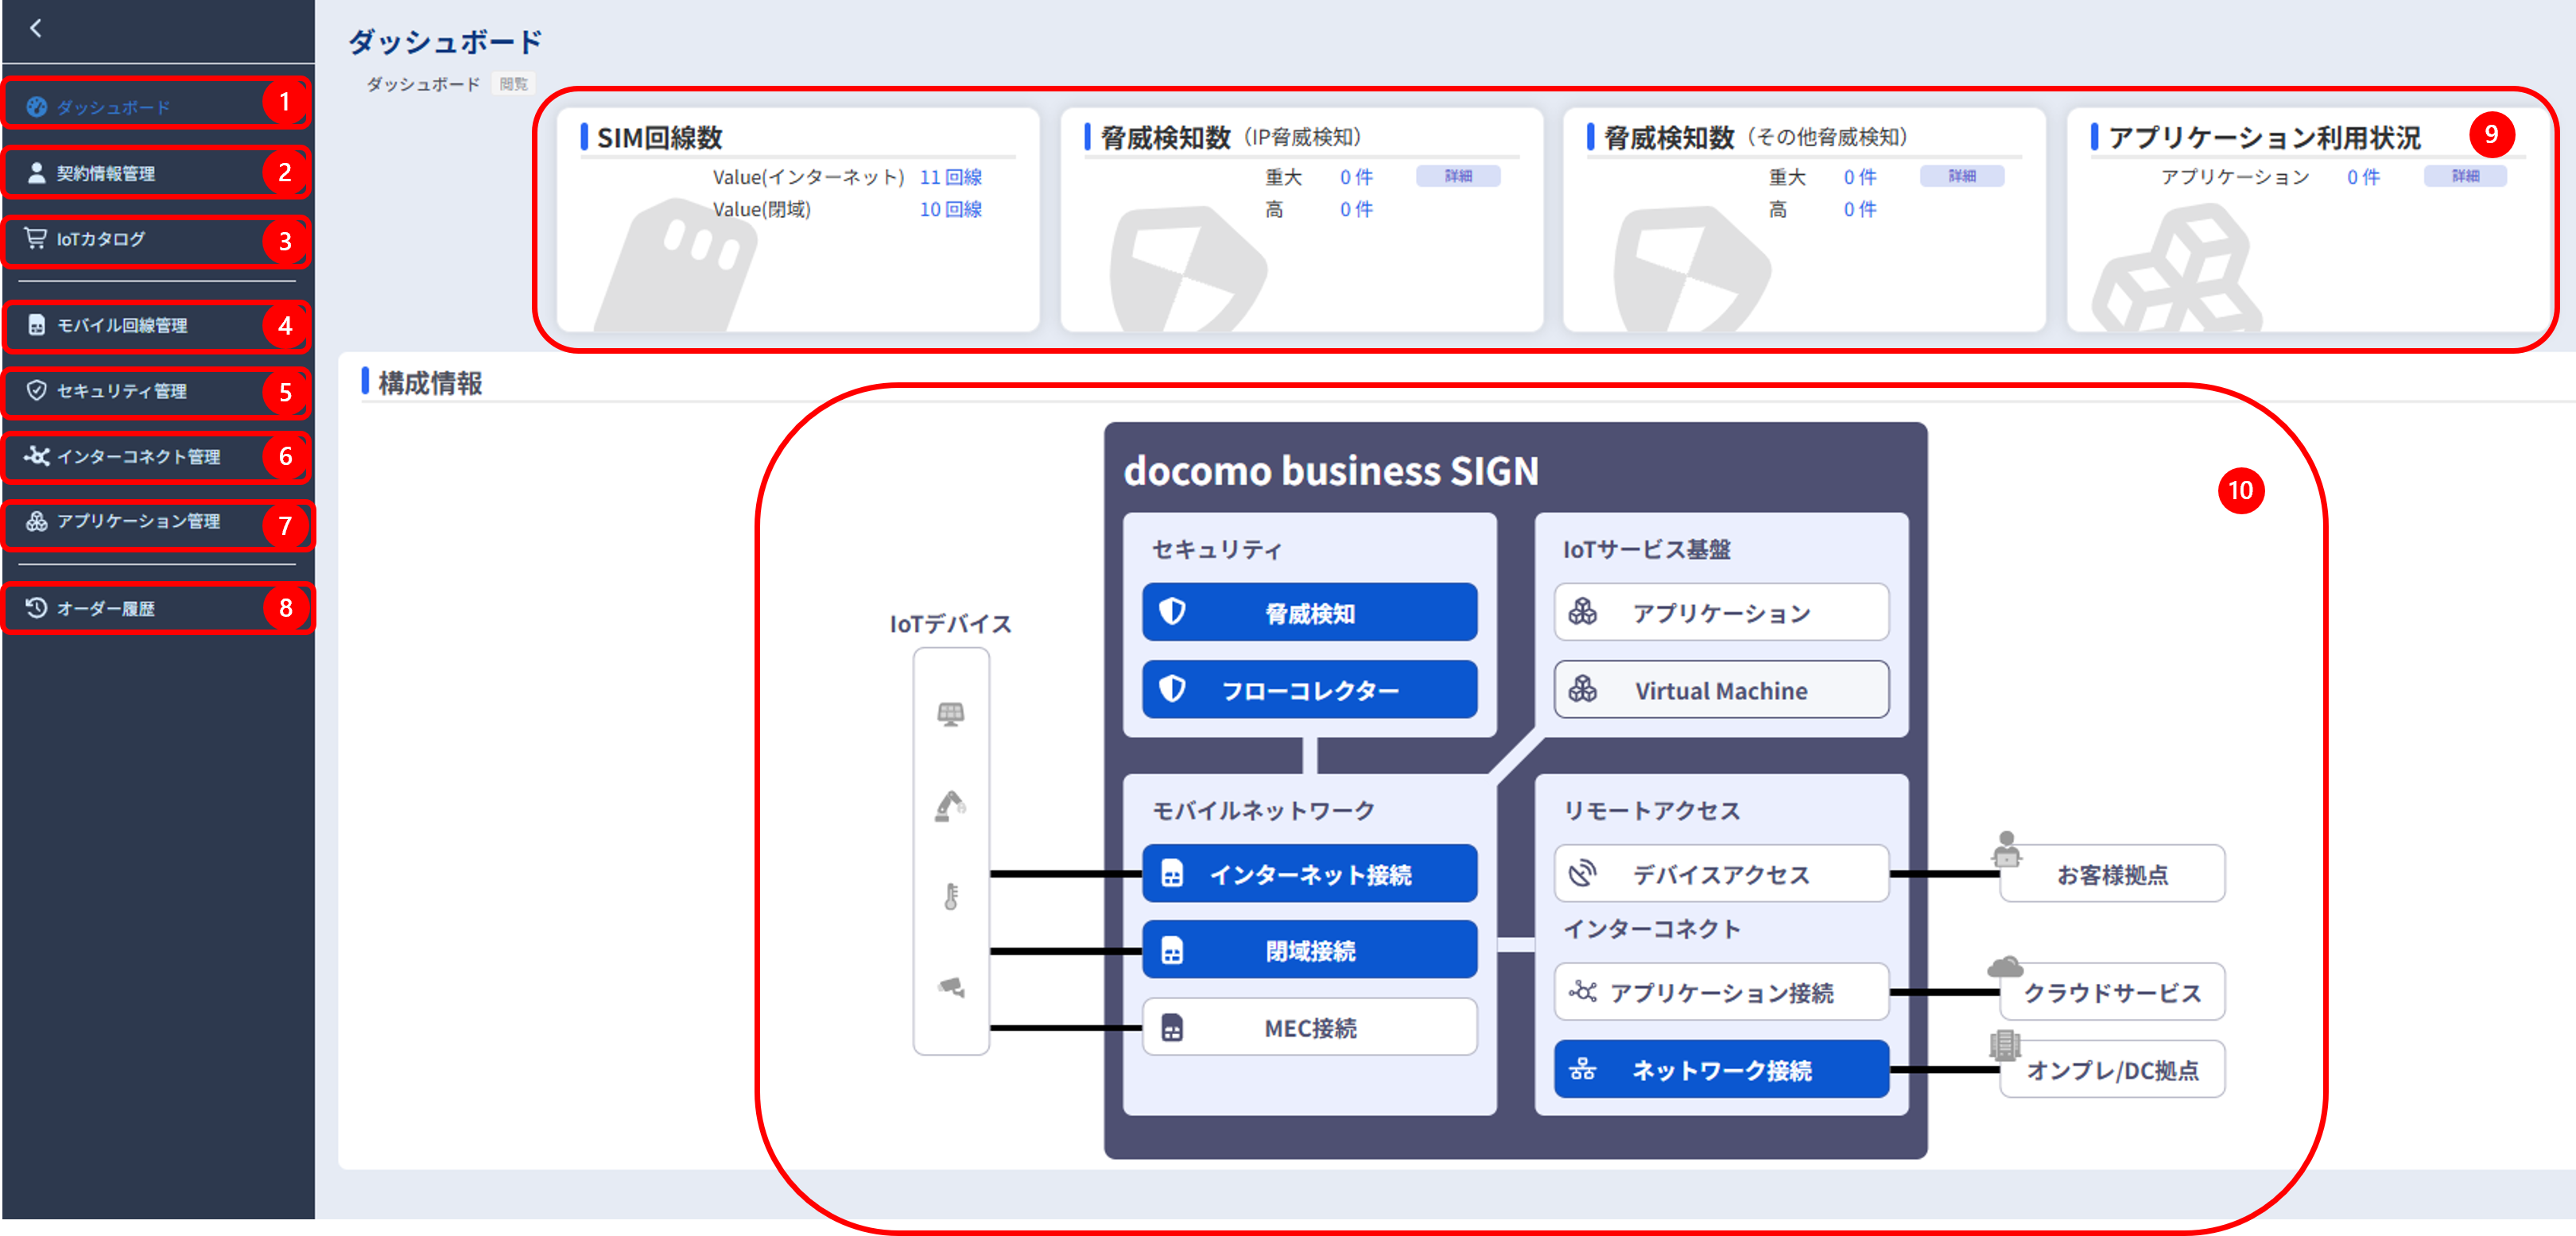
Task: Click the 閲覧 badge near the breadcrumb
Action: click(514, 84)
